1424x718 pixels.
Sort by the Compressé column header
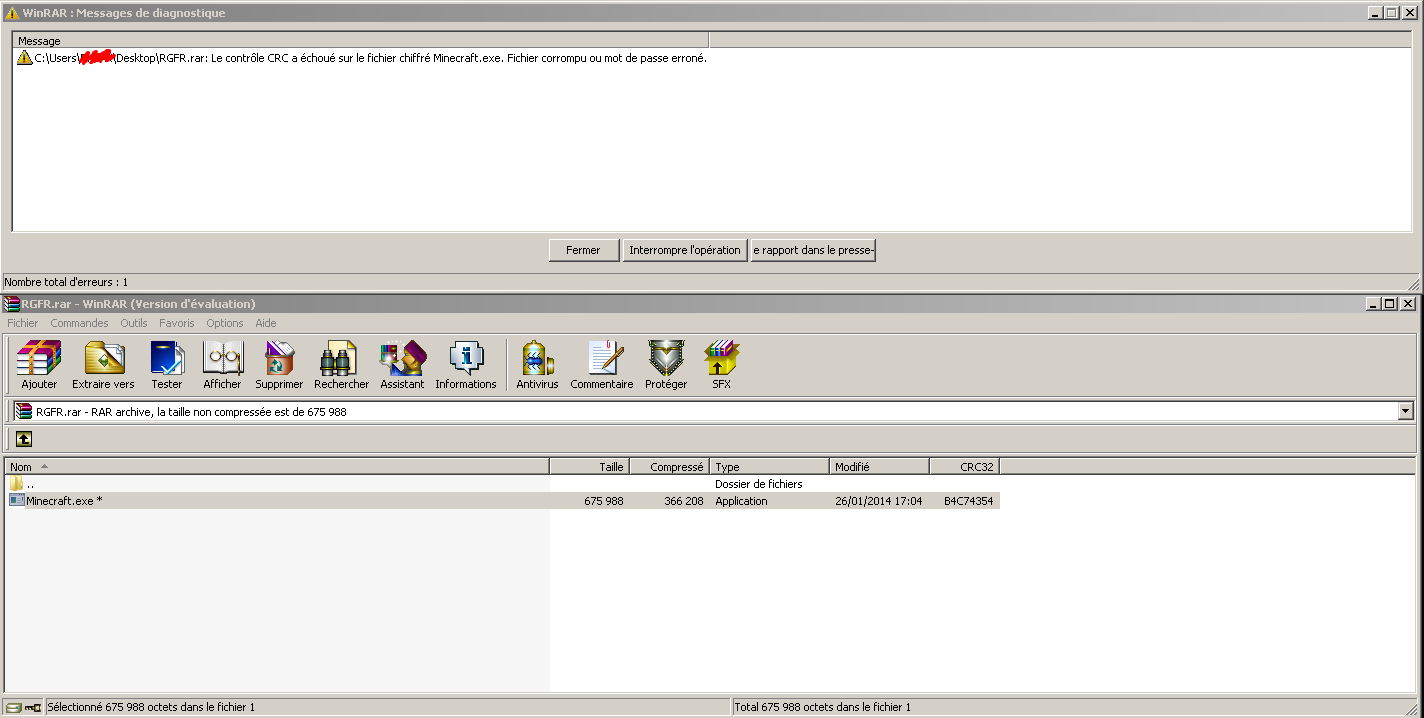pos(669,467)
